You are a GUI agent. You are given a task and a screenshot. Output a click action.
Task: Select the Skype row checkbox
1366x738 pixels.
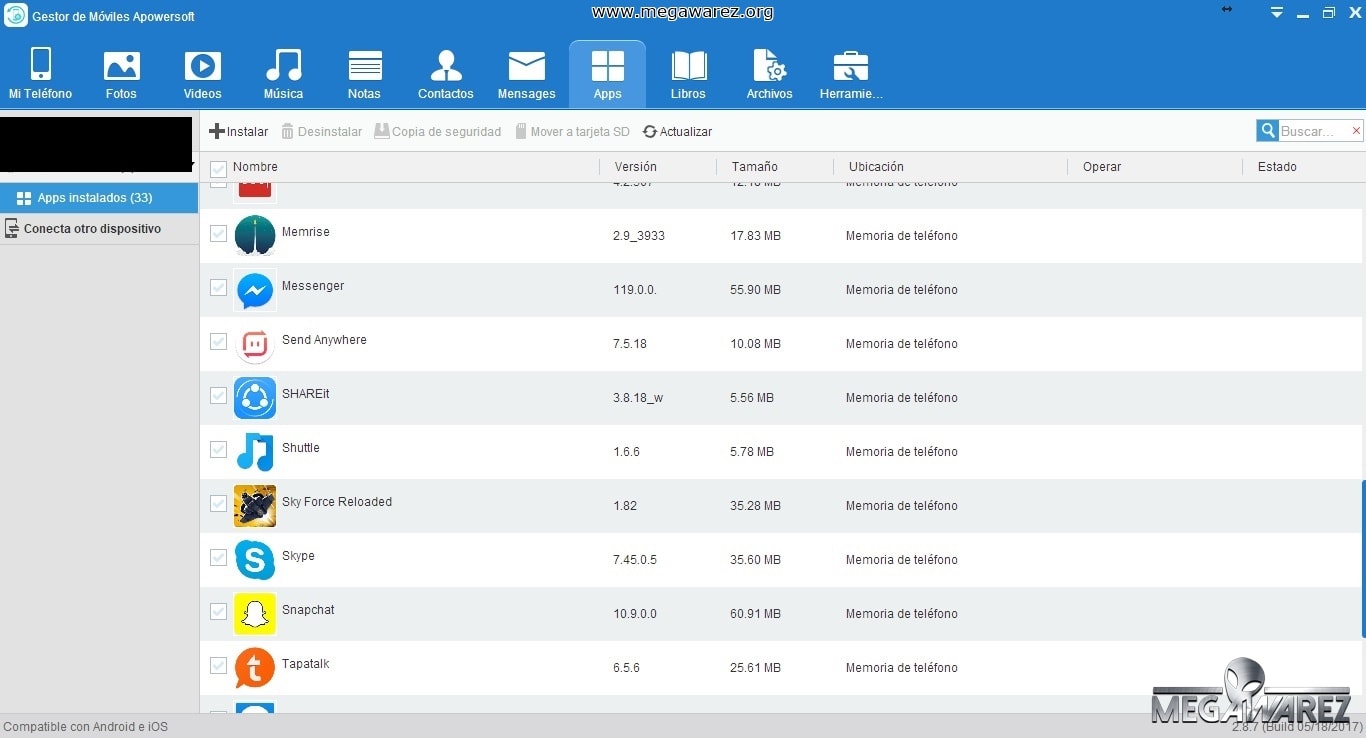[218, 558]
